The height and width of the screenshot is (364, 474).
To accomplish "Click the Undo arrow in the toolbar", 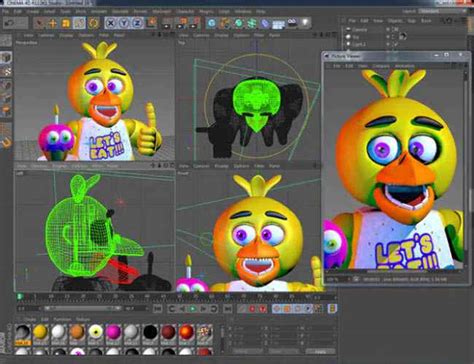I will [x=10, y=23].
